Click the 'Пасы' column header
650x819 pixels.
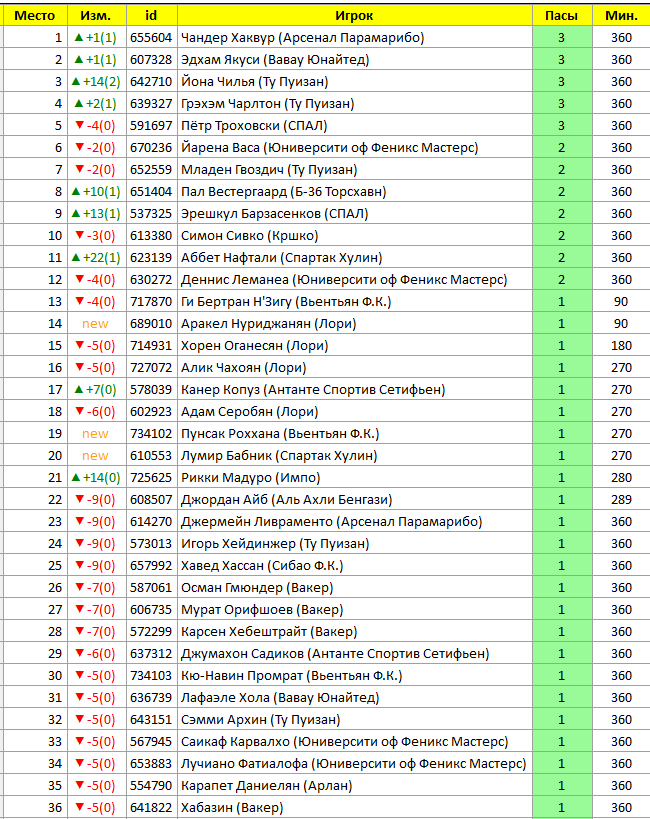tap(562, 16)
